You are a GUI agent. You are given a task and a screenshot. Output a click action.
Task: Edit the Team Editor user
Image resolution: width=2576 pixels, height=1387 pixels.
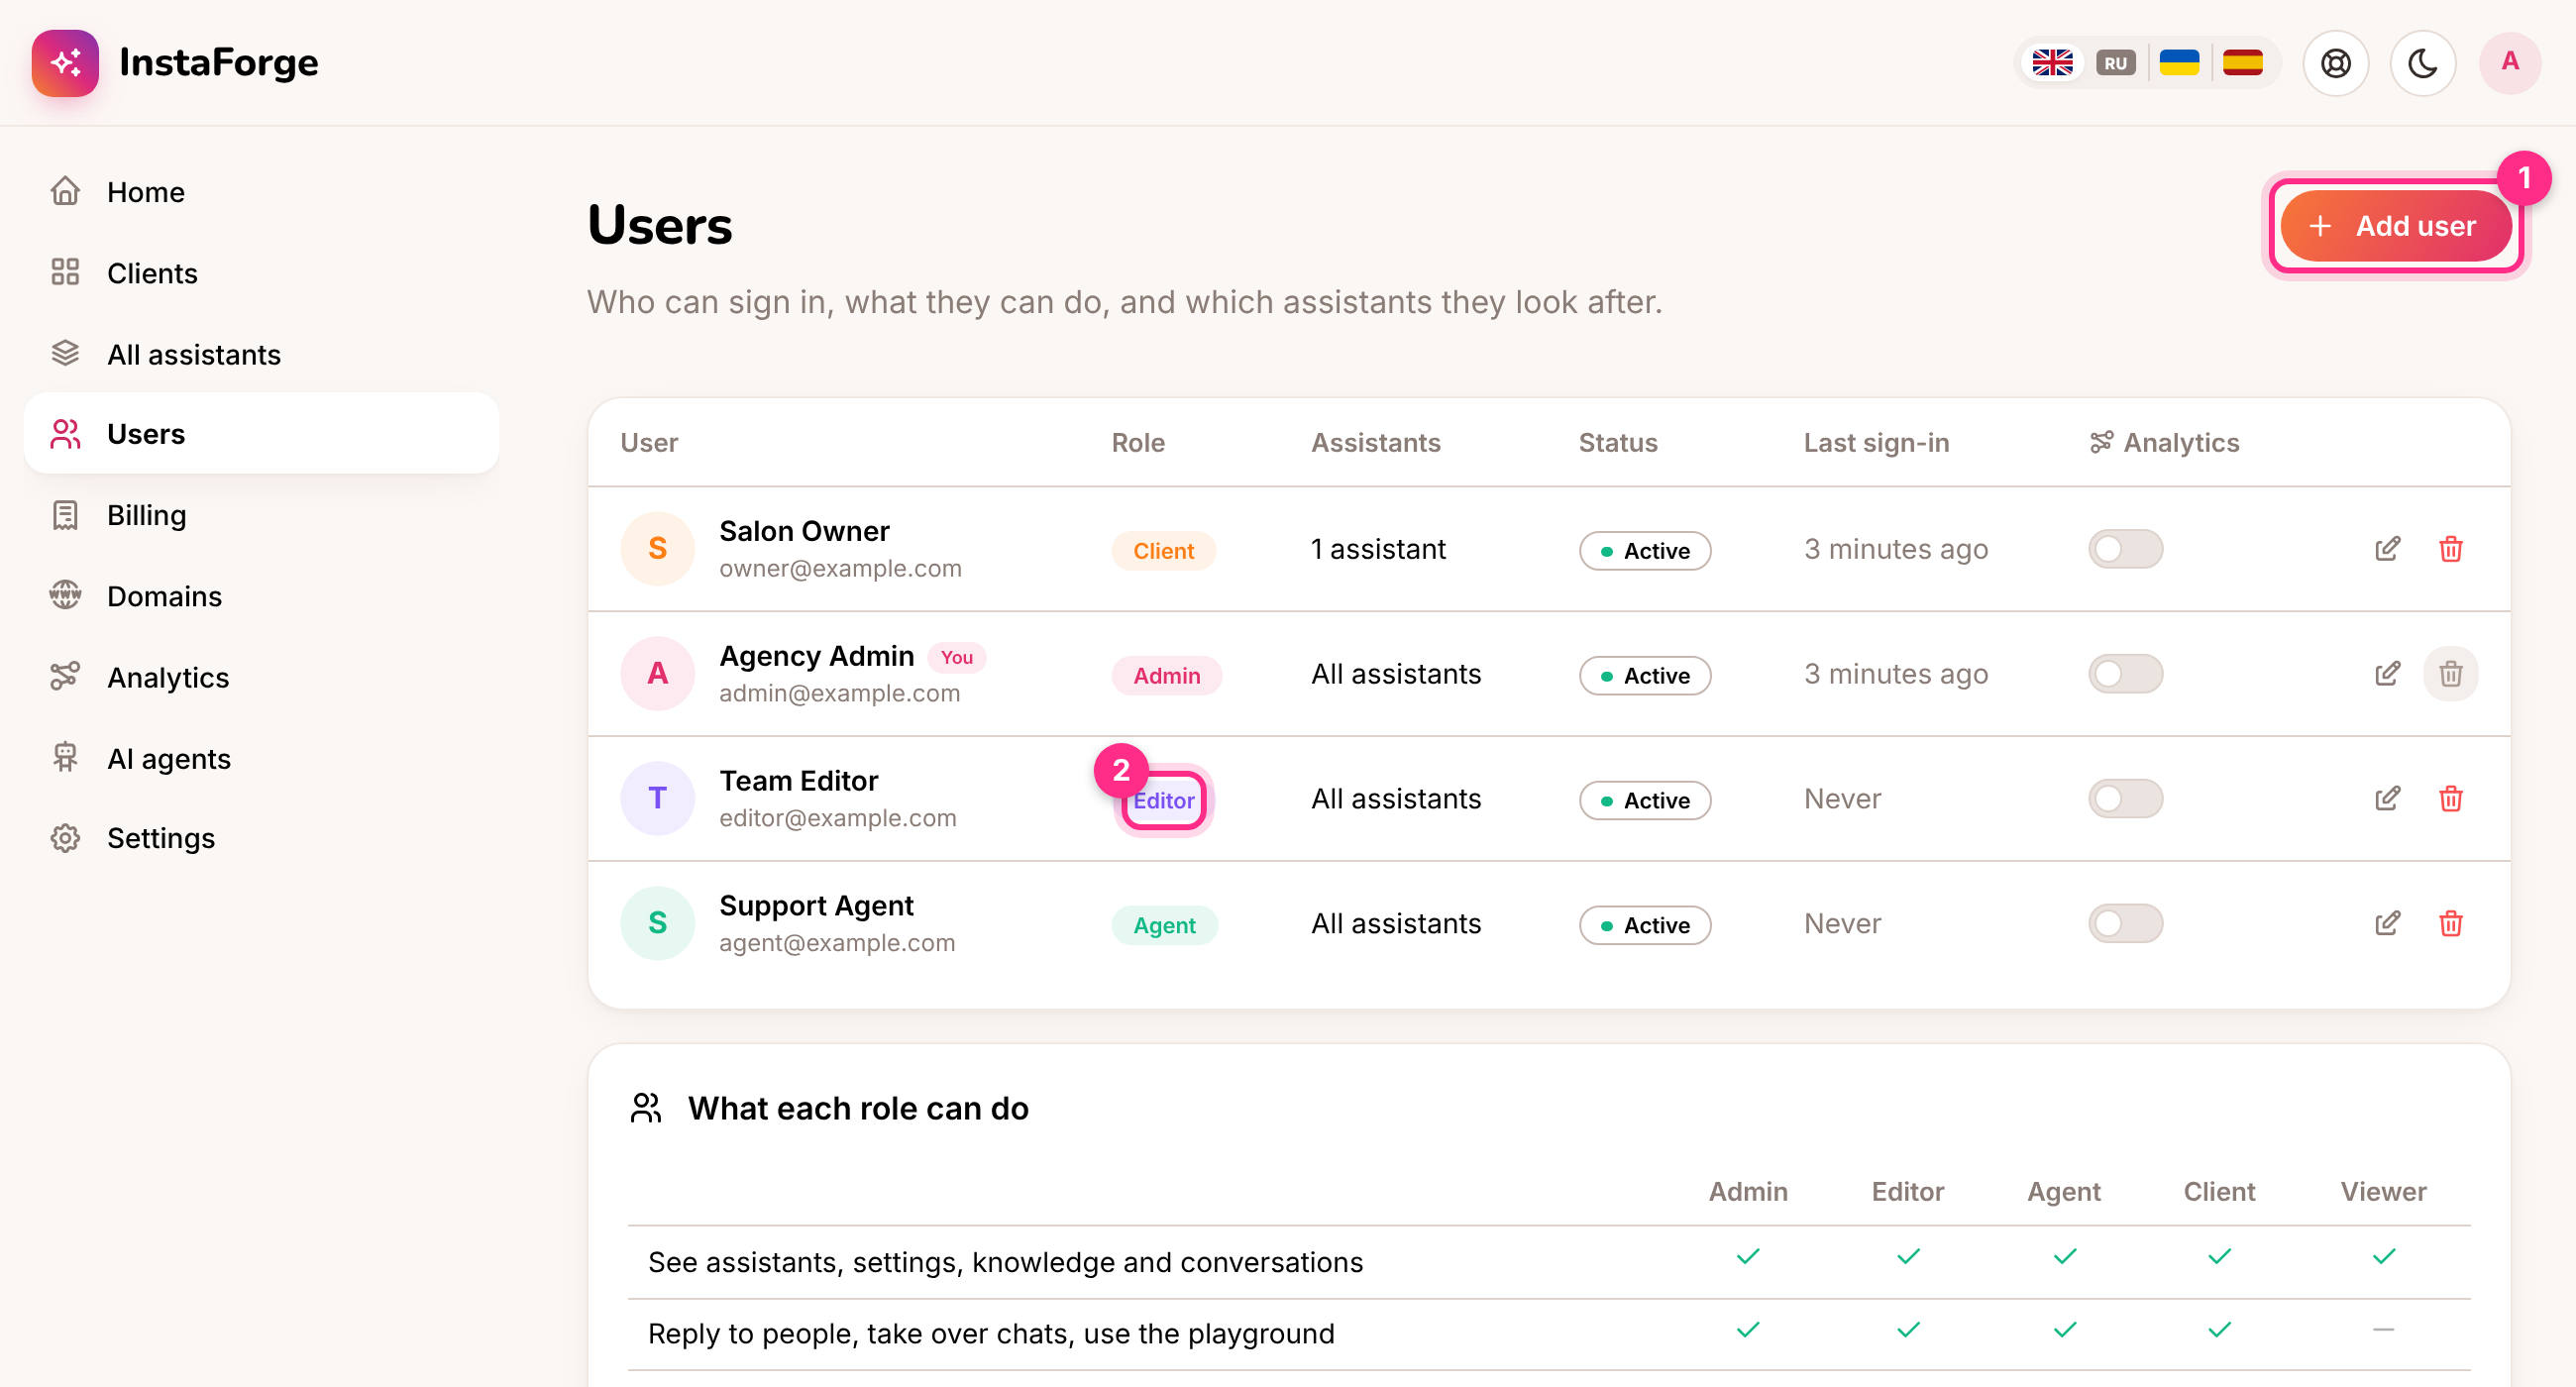(2387, 799)
